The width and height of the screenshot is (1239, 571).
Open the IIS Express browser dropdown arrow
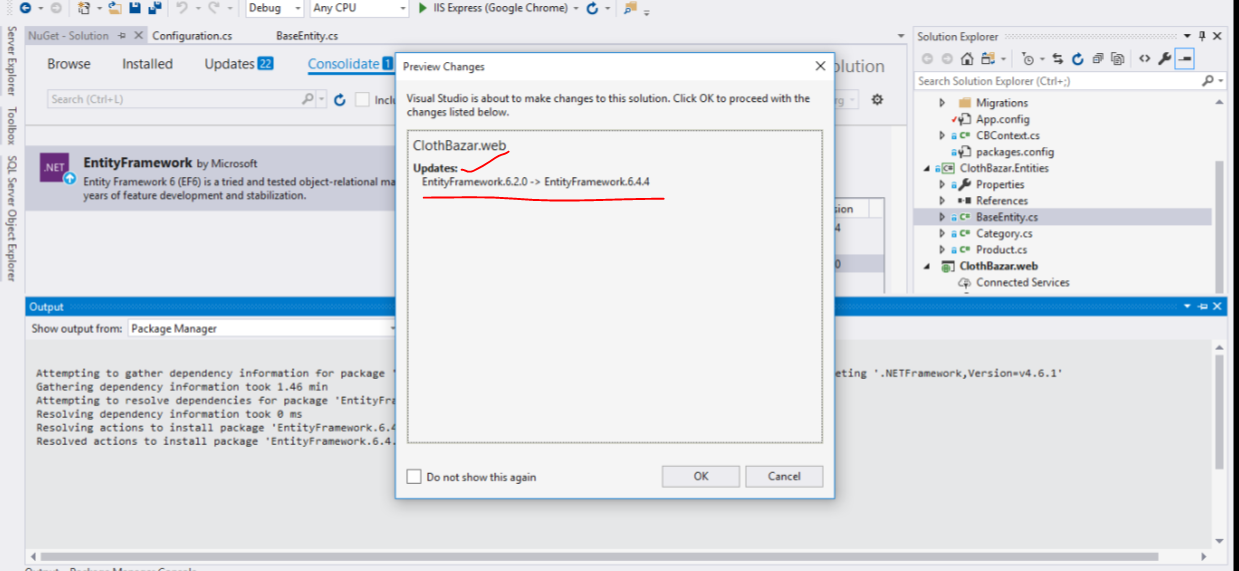click(x=575, y=8)
